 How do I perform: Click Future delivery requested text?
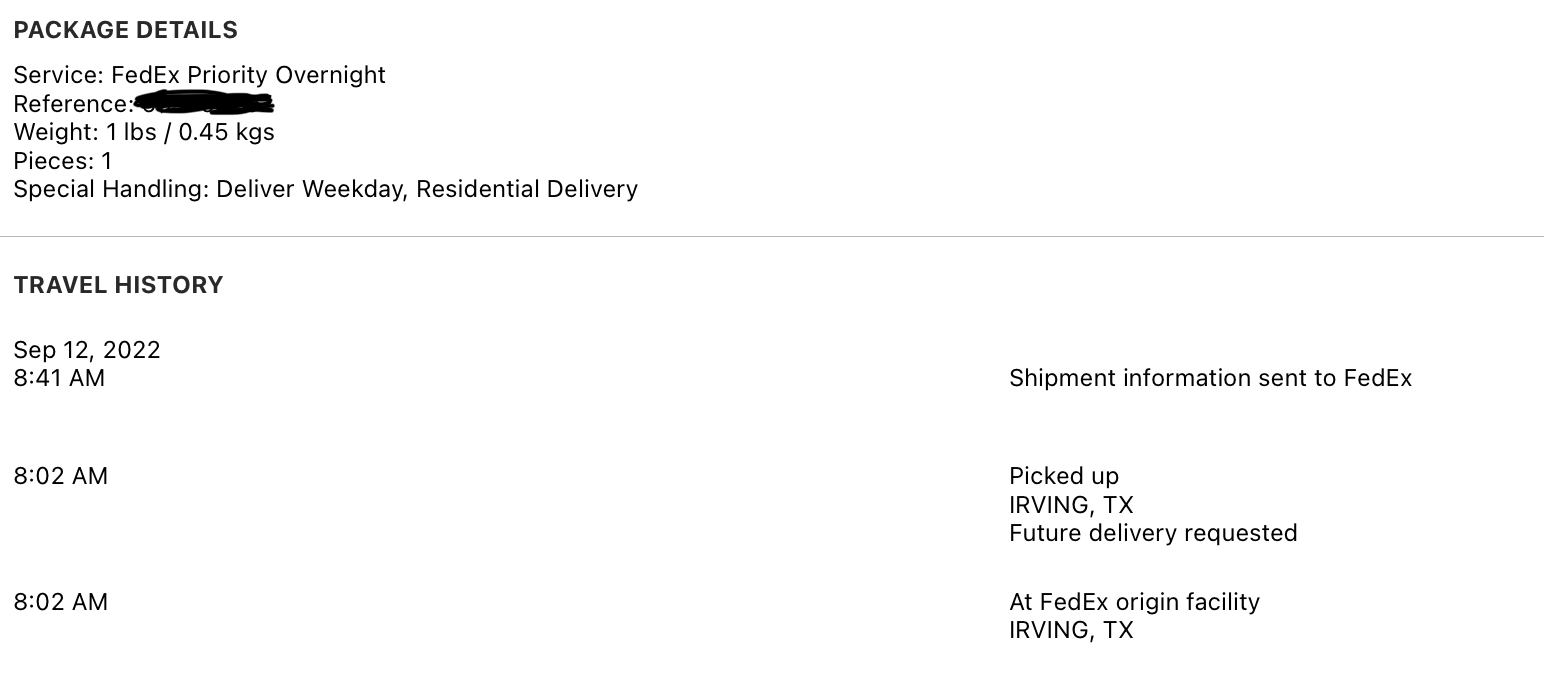1153,533
